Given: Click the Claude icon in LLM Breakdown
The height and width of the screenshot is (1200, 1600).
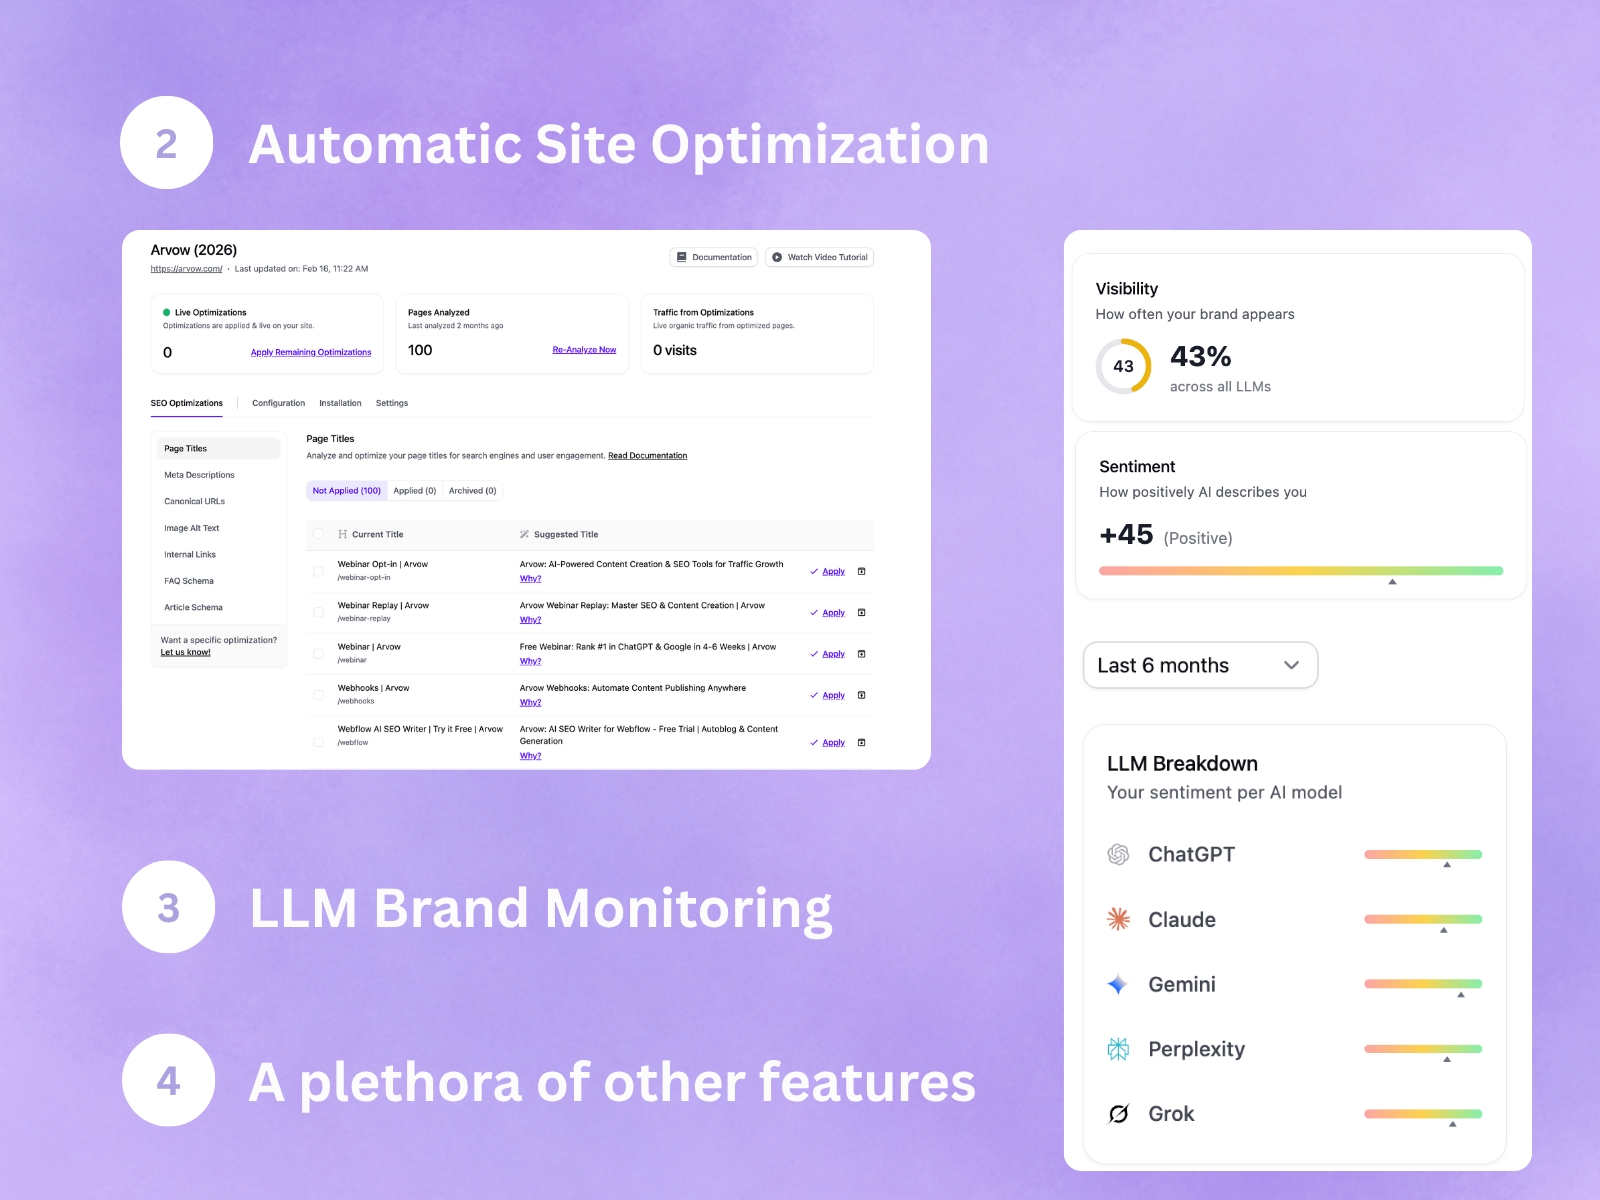Looking at the screenshot, I should (1117, 920).
